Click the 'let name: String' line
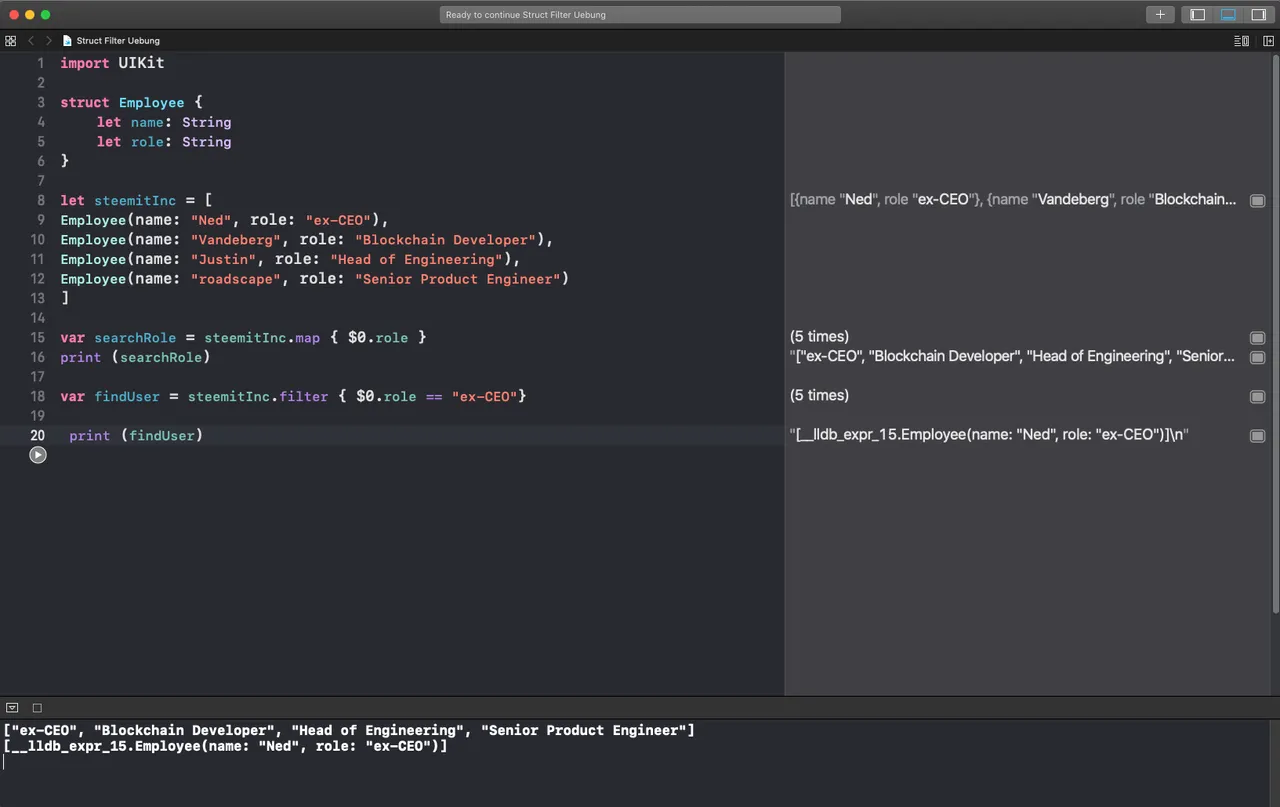The height and width of the screenshot is (807, 1280). click(x=164, y=122)
